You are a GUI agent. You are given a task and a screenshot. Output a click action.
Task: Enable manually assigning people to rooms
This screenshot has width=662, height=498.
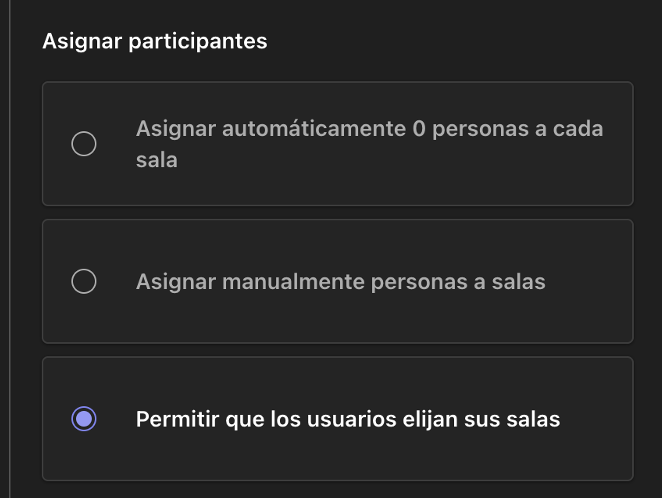tap(84, 282)
